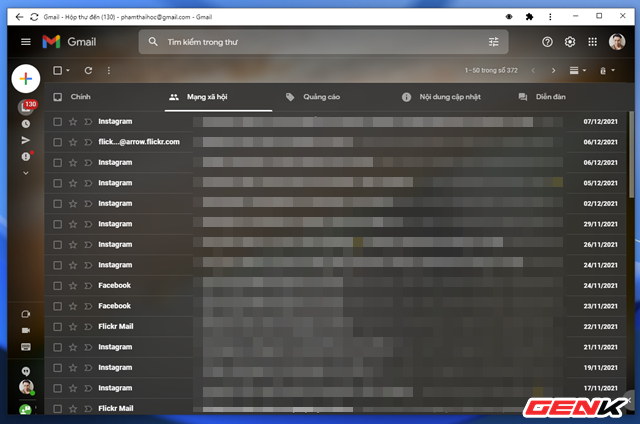
Task: Open the display density dropdown
Action: click(578, 71)
